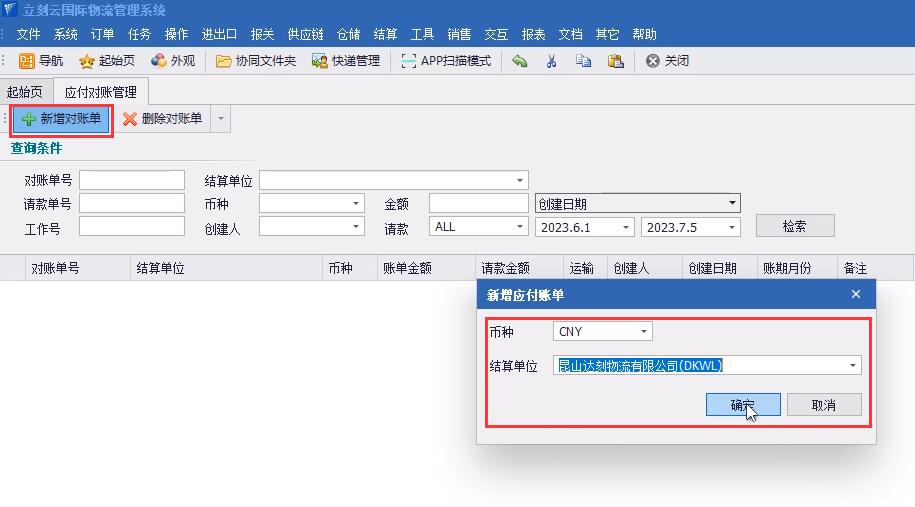The width and height of the screenshot is (915, 507).
Task: Open 快递管理 express management
Action: 345,61
